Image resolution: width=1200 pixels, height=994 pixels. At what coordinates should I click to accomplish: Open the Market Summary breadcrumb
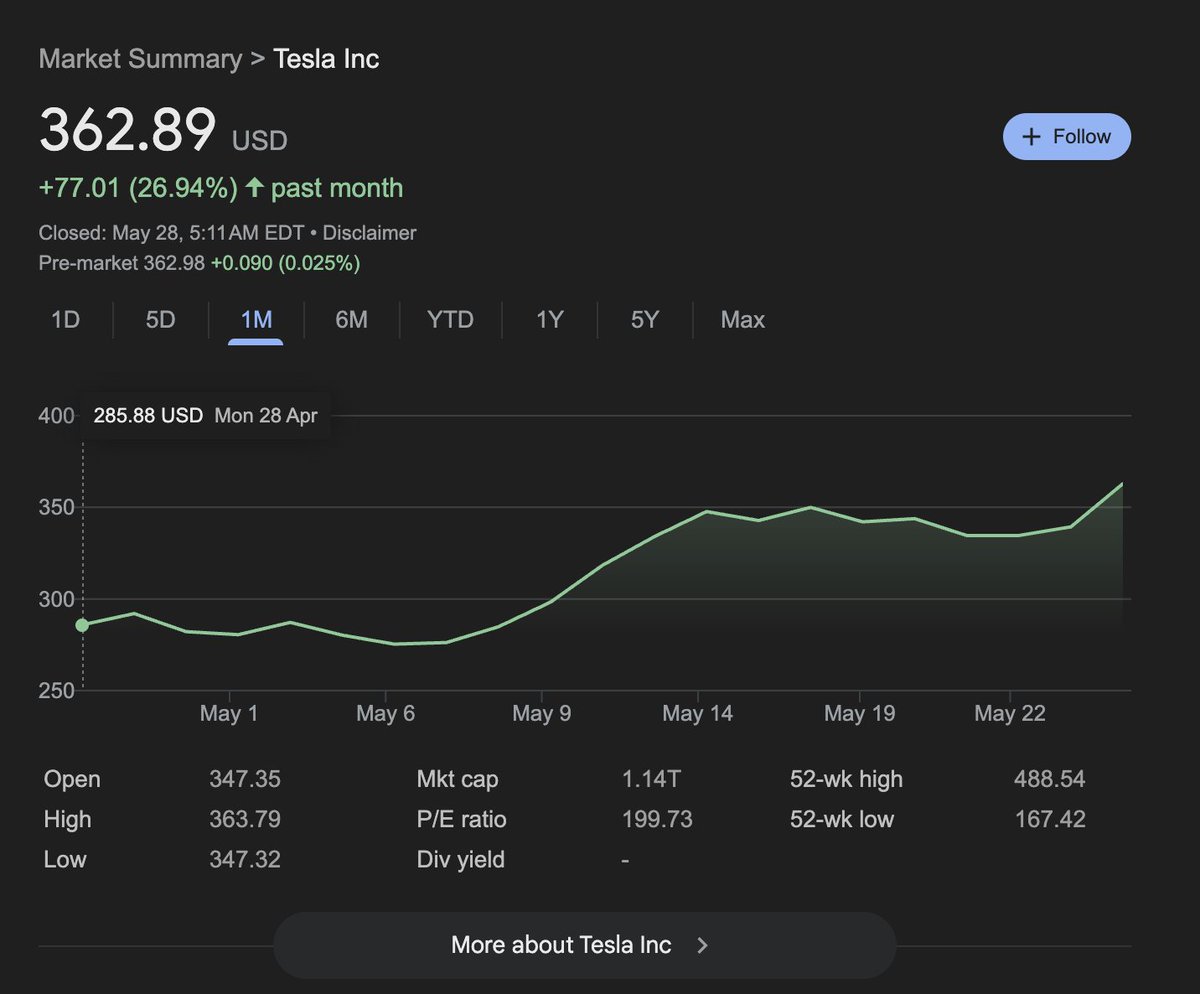(x=139, y=59)
